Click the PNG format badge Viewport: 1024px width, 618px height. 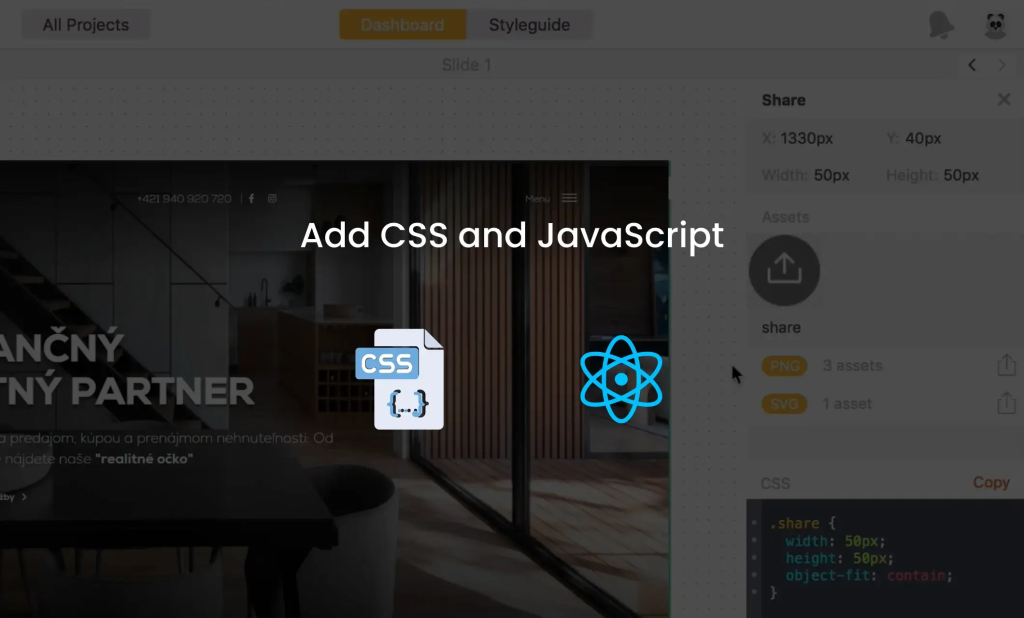(x=784, y=366)
